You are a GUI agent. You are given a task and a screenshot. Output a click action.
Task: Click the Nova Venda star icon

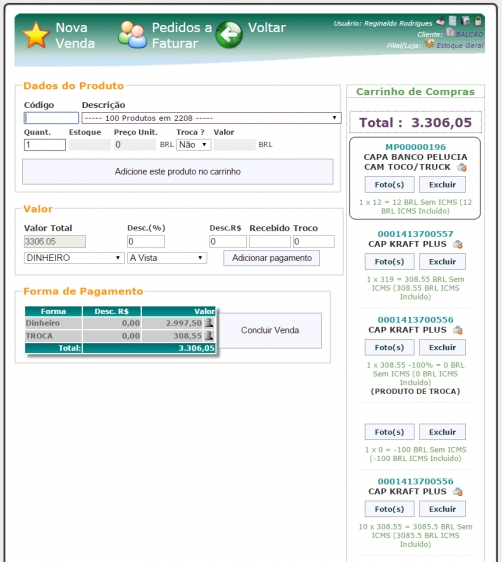pos(36,35)
